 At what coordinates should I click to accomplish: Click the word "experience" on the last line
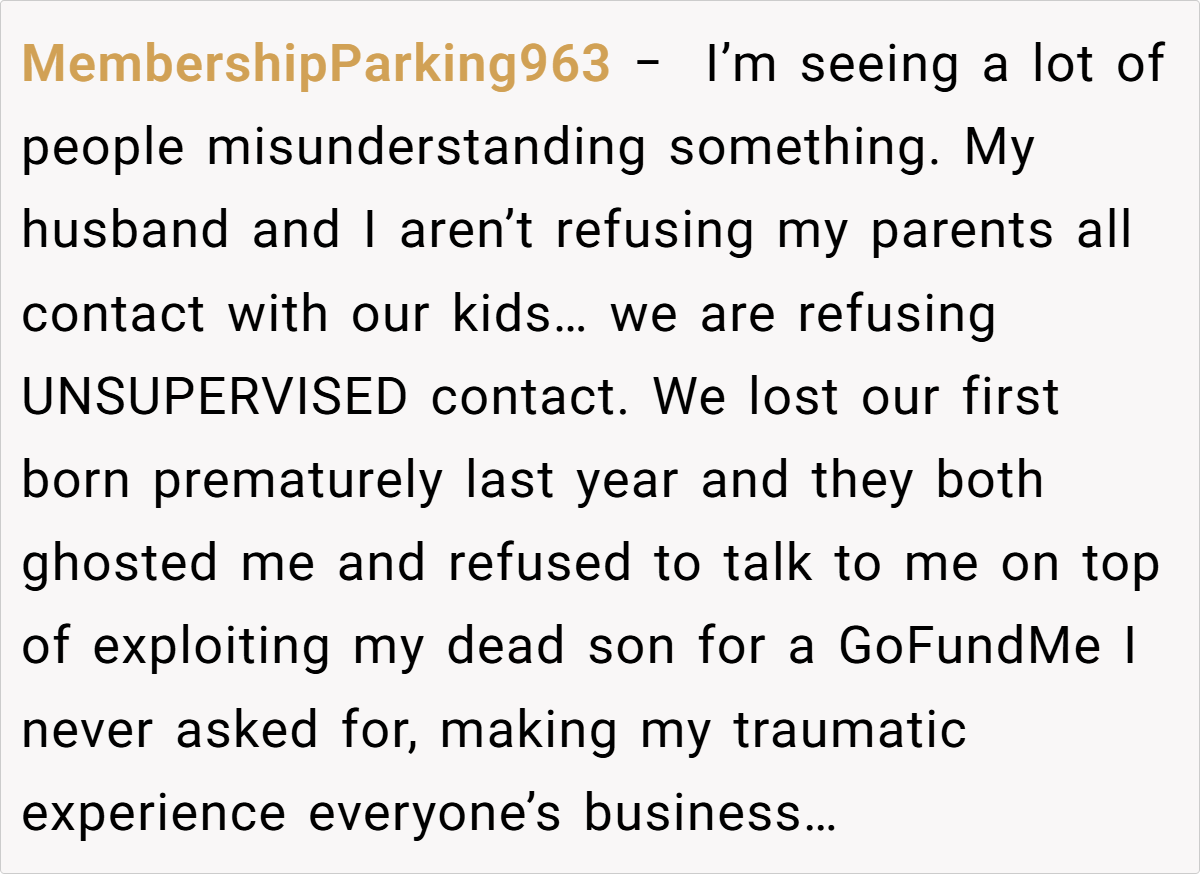click(x=154, y=812)
